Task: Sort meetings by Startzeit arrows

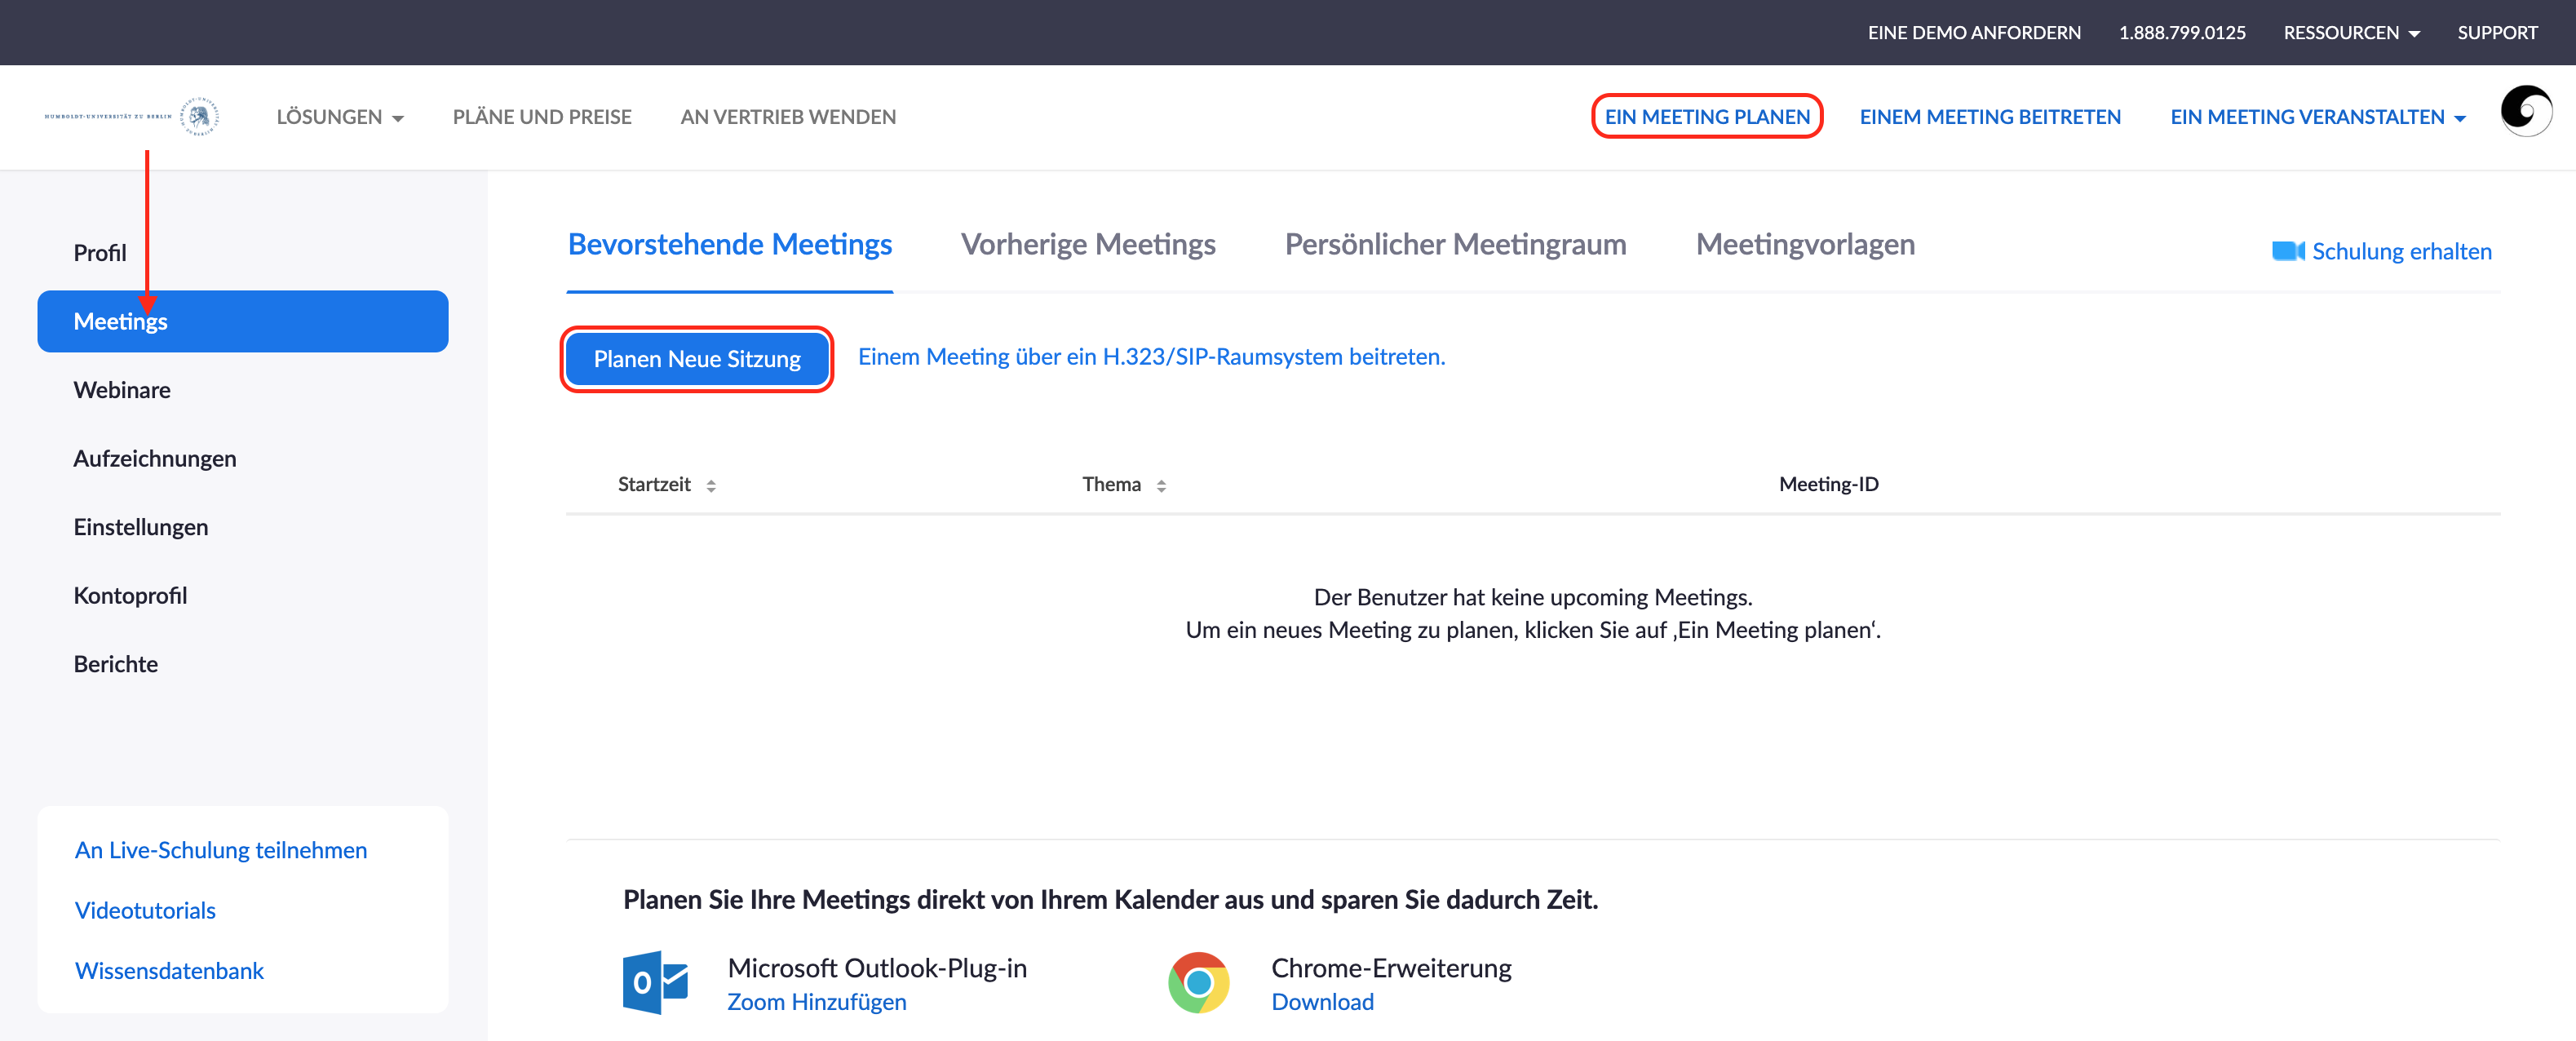Action: point(711,486)
